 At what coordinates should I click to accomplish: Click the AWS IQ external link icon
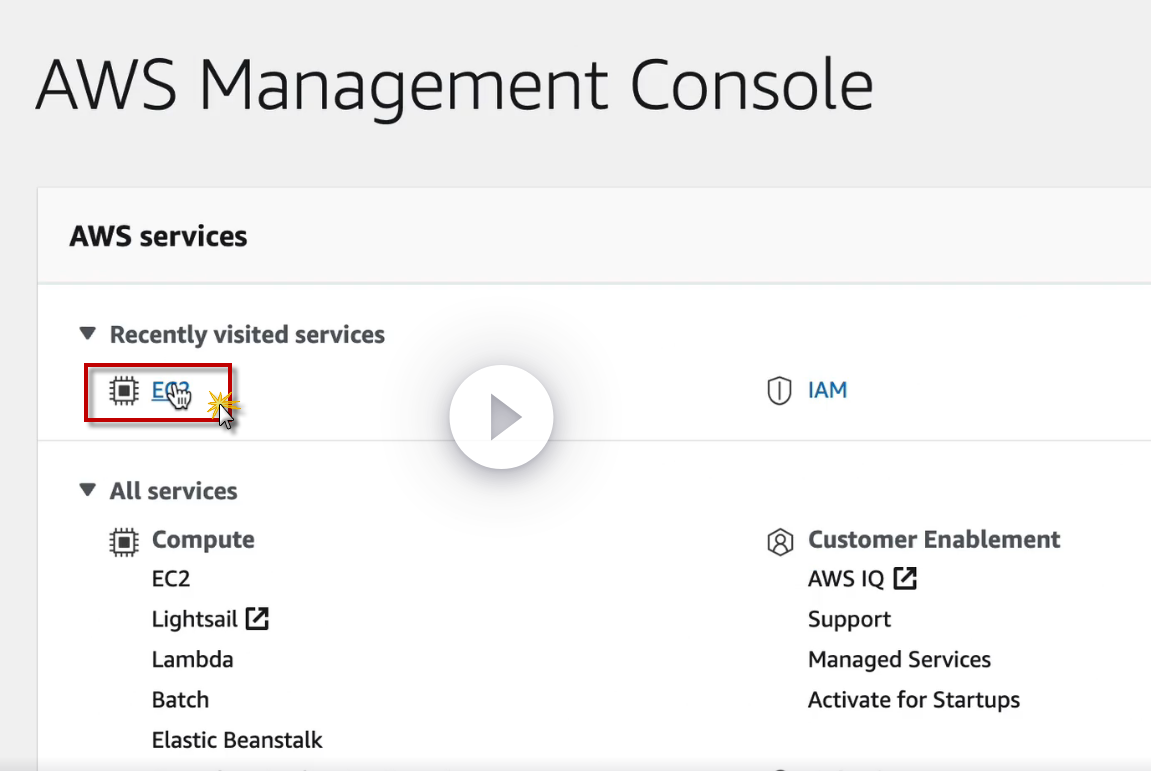click(905, 578)
